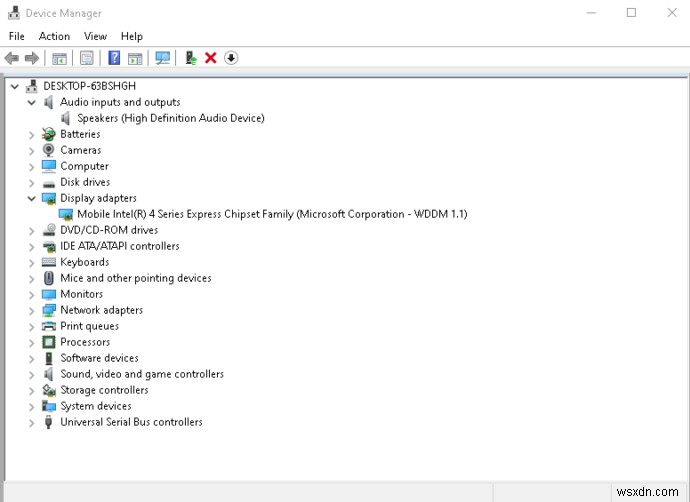The image size is (690, 502).
Task: Open the Properties toolbar icon
Action: (87, 58)
